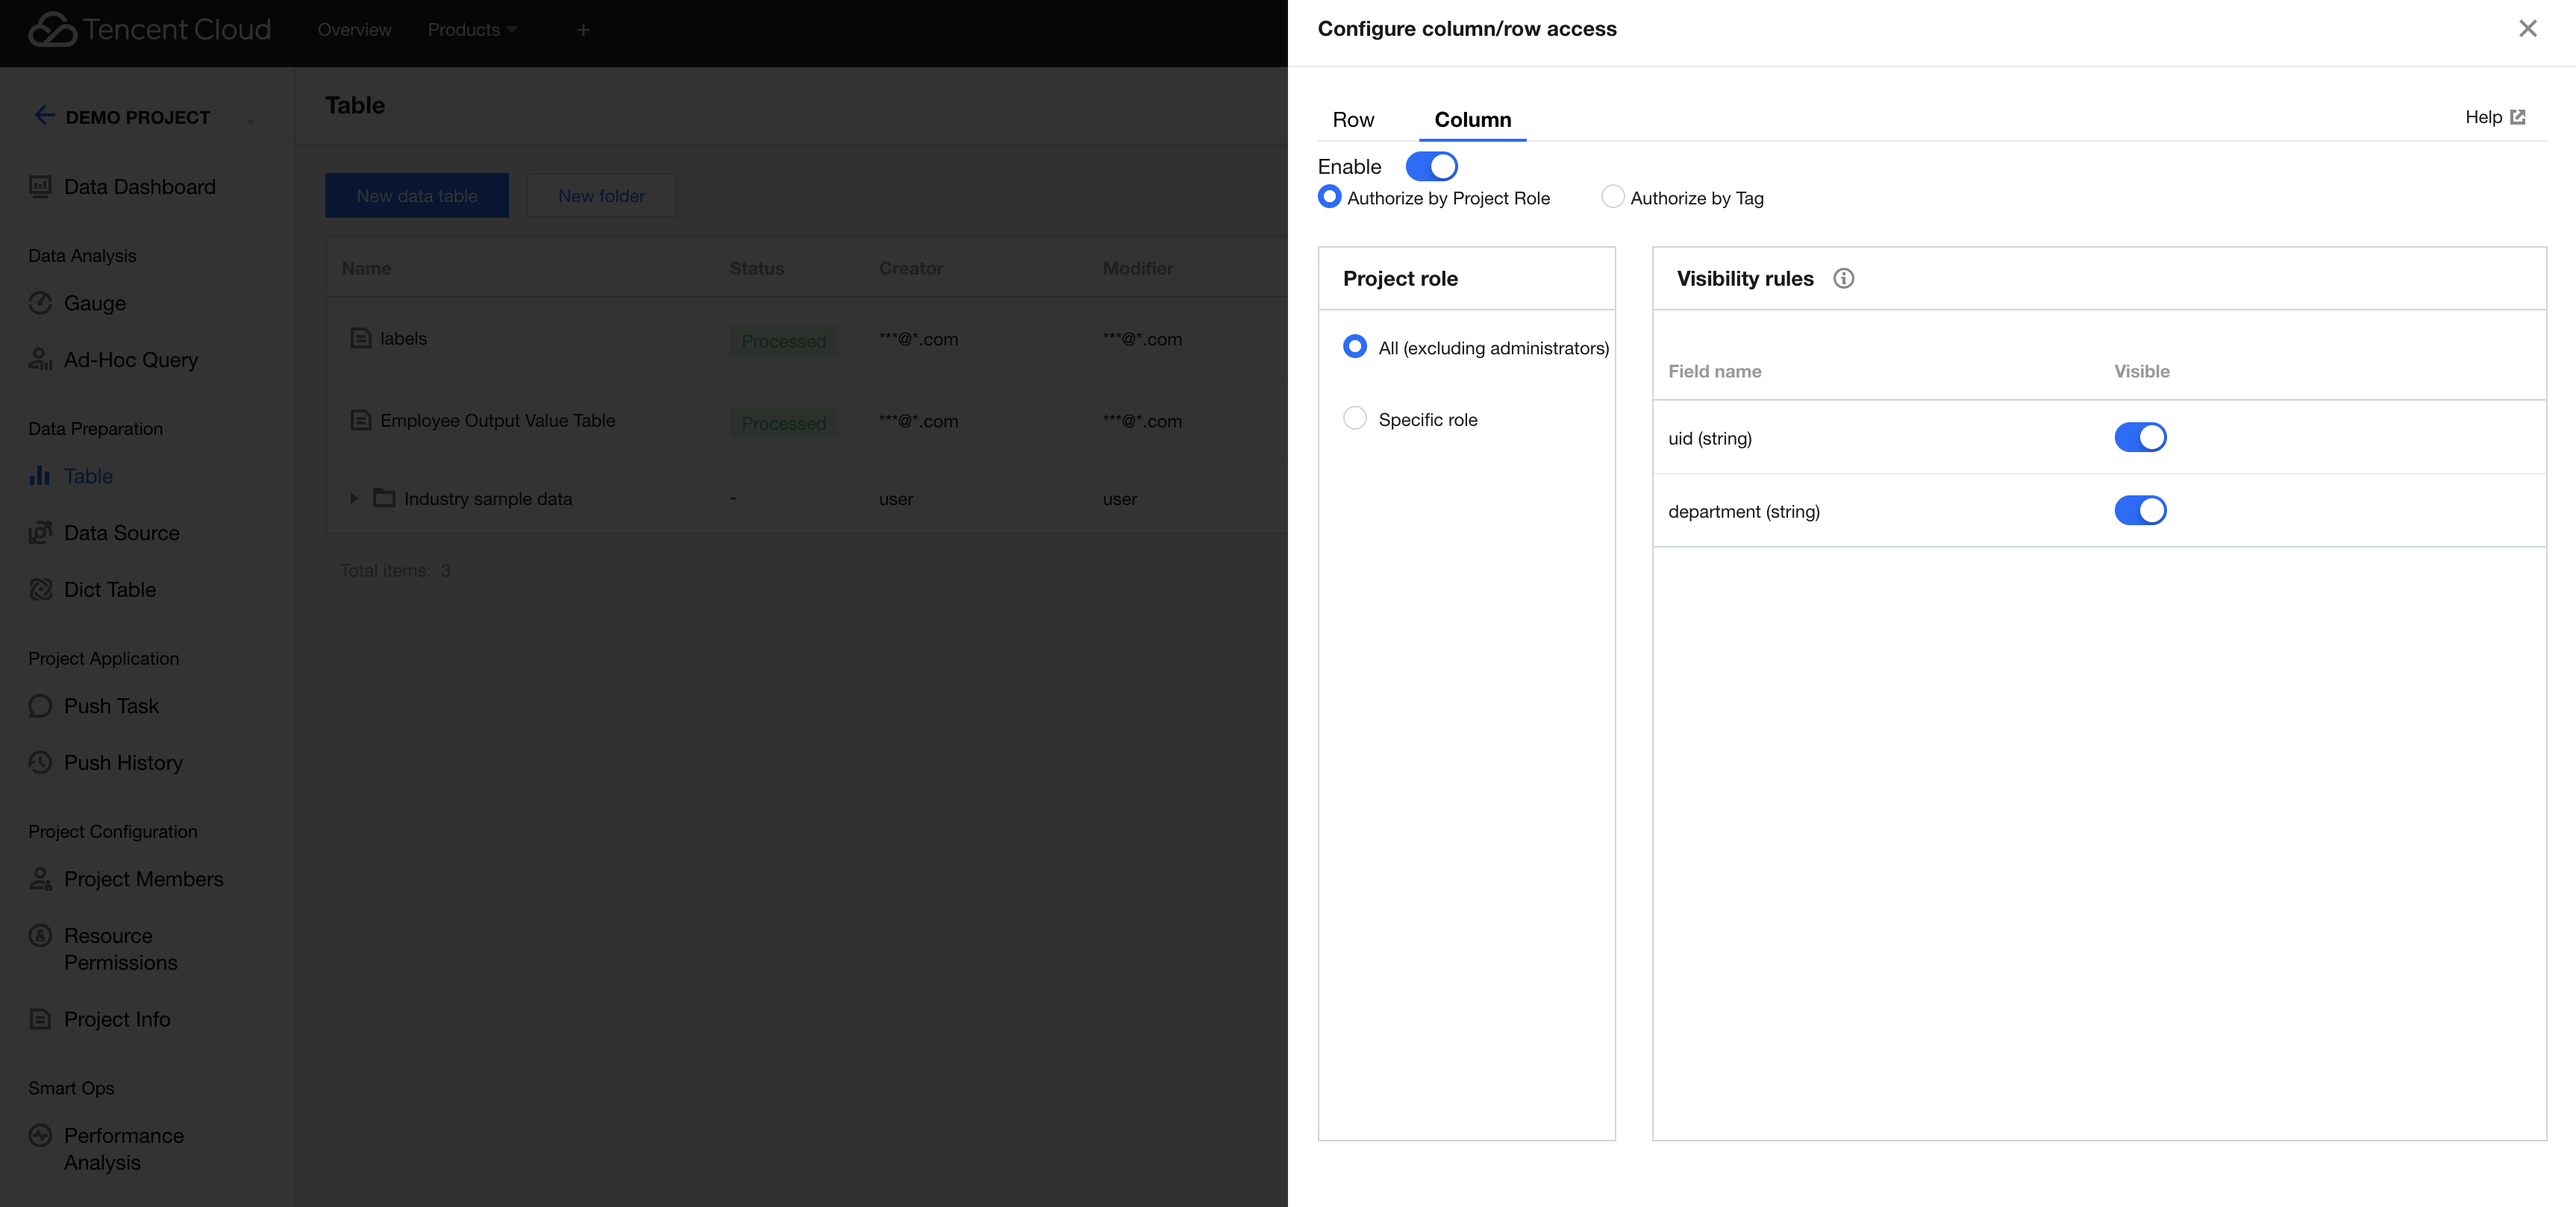The image size is (2576, 1207).
Task: Click the Visibility rules info icon
Action: [x=1843, y=279]
